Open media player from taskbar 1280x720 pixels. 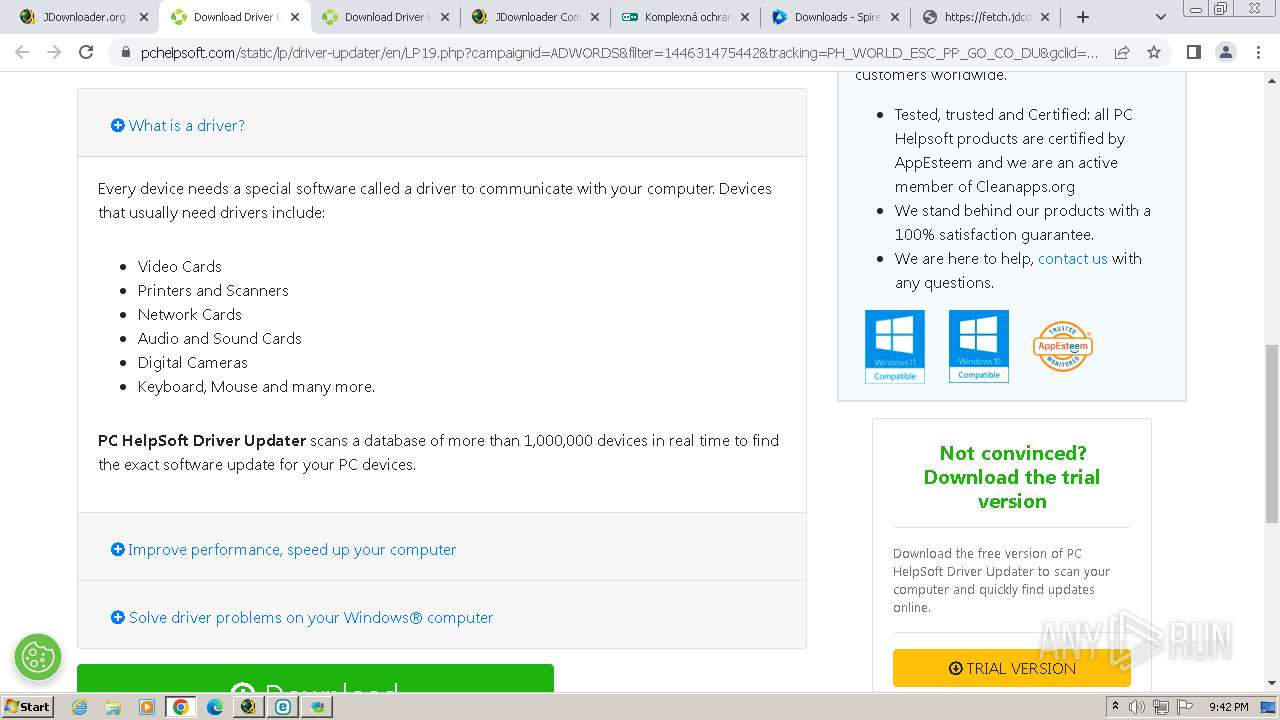point(147,707)
